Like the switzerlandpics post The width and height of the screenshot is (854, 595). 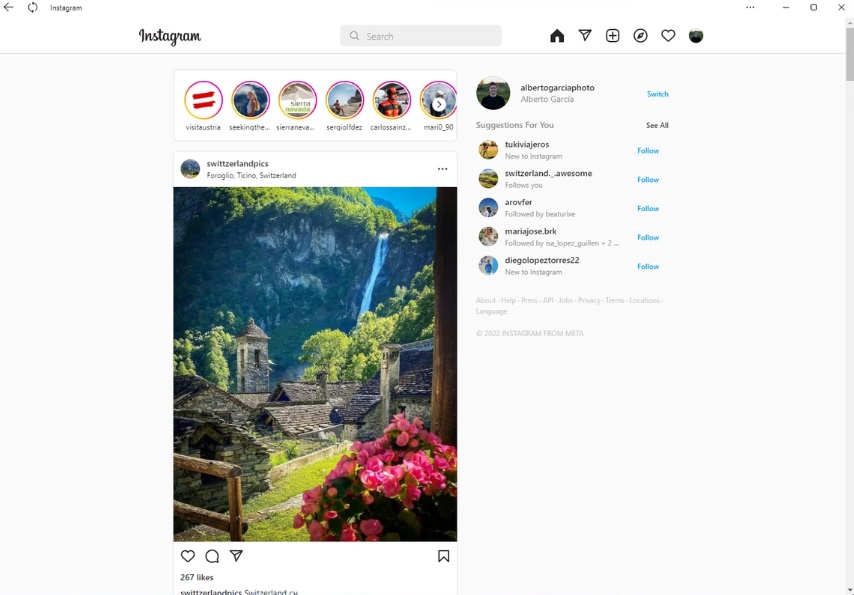tap(188, 556)
